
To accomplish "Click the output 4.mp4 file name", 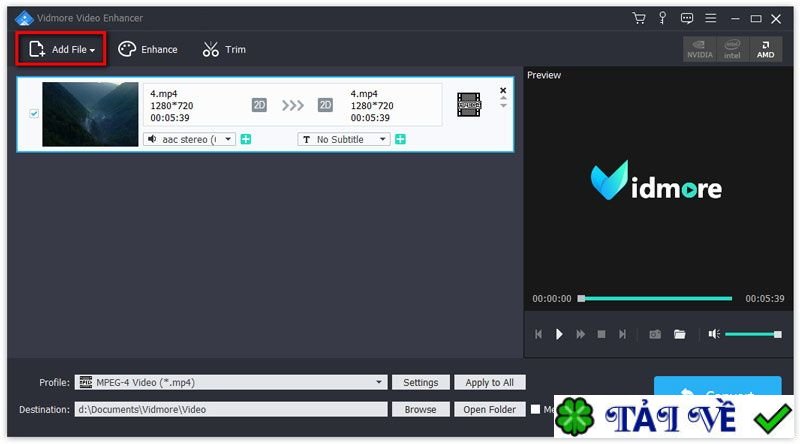I will (x=364, y=94).
